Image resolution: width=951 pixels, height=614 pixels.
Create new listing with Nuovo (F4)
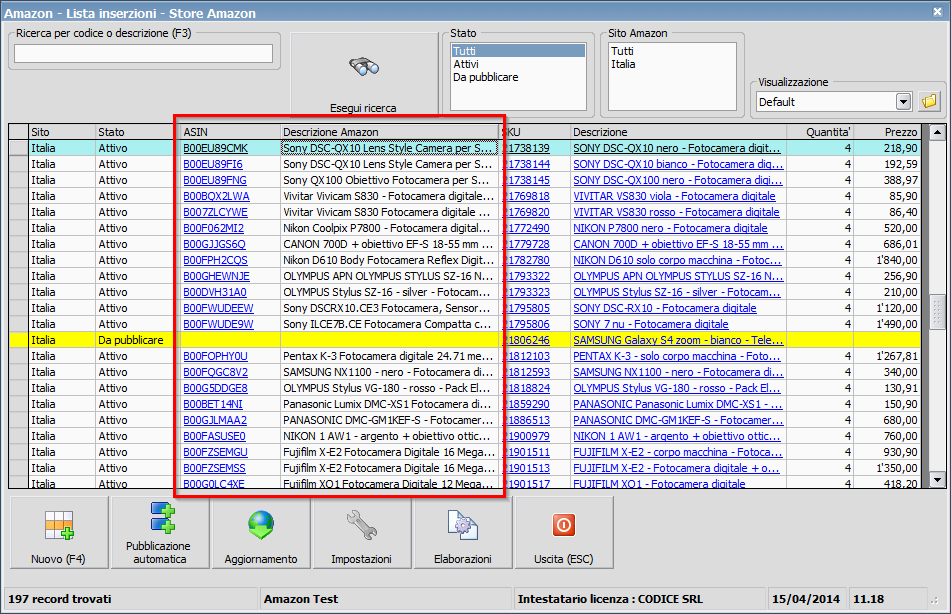pyautogui.click(x=59, y=533)
